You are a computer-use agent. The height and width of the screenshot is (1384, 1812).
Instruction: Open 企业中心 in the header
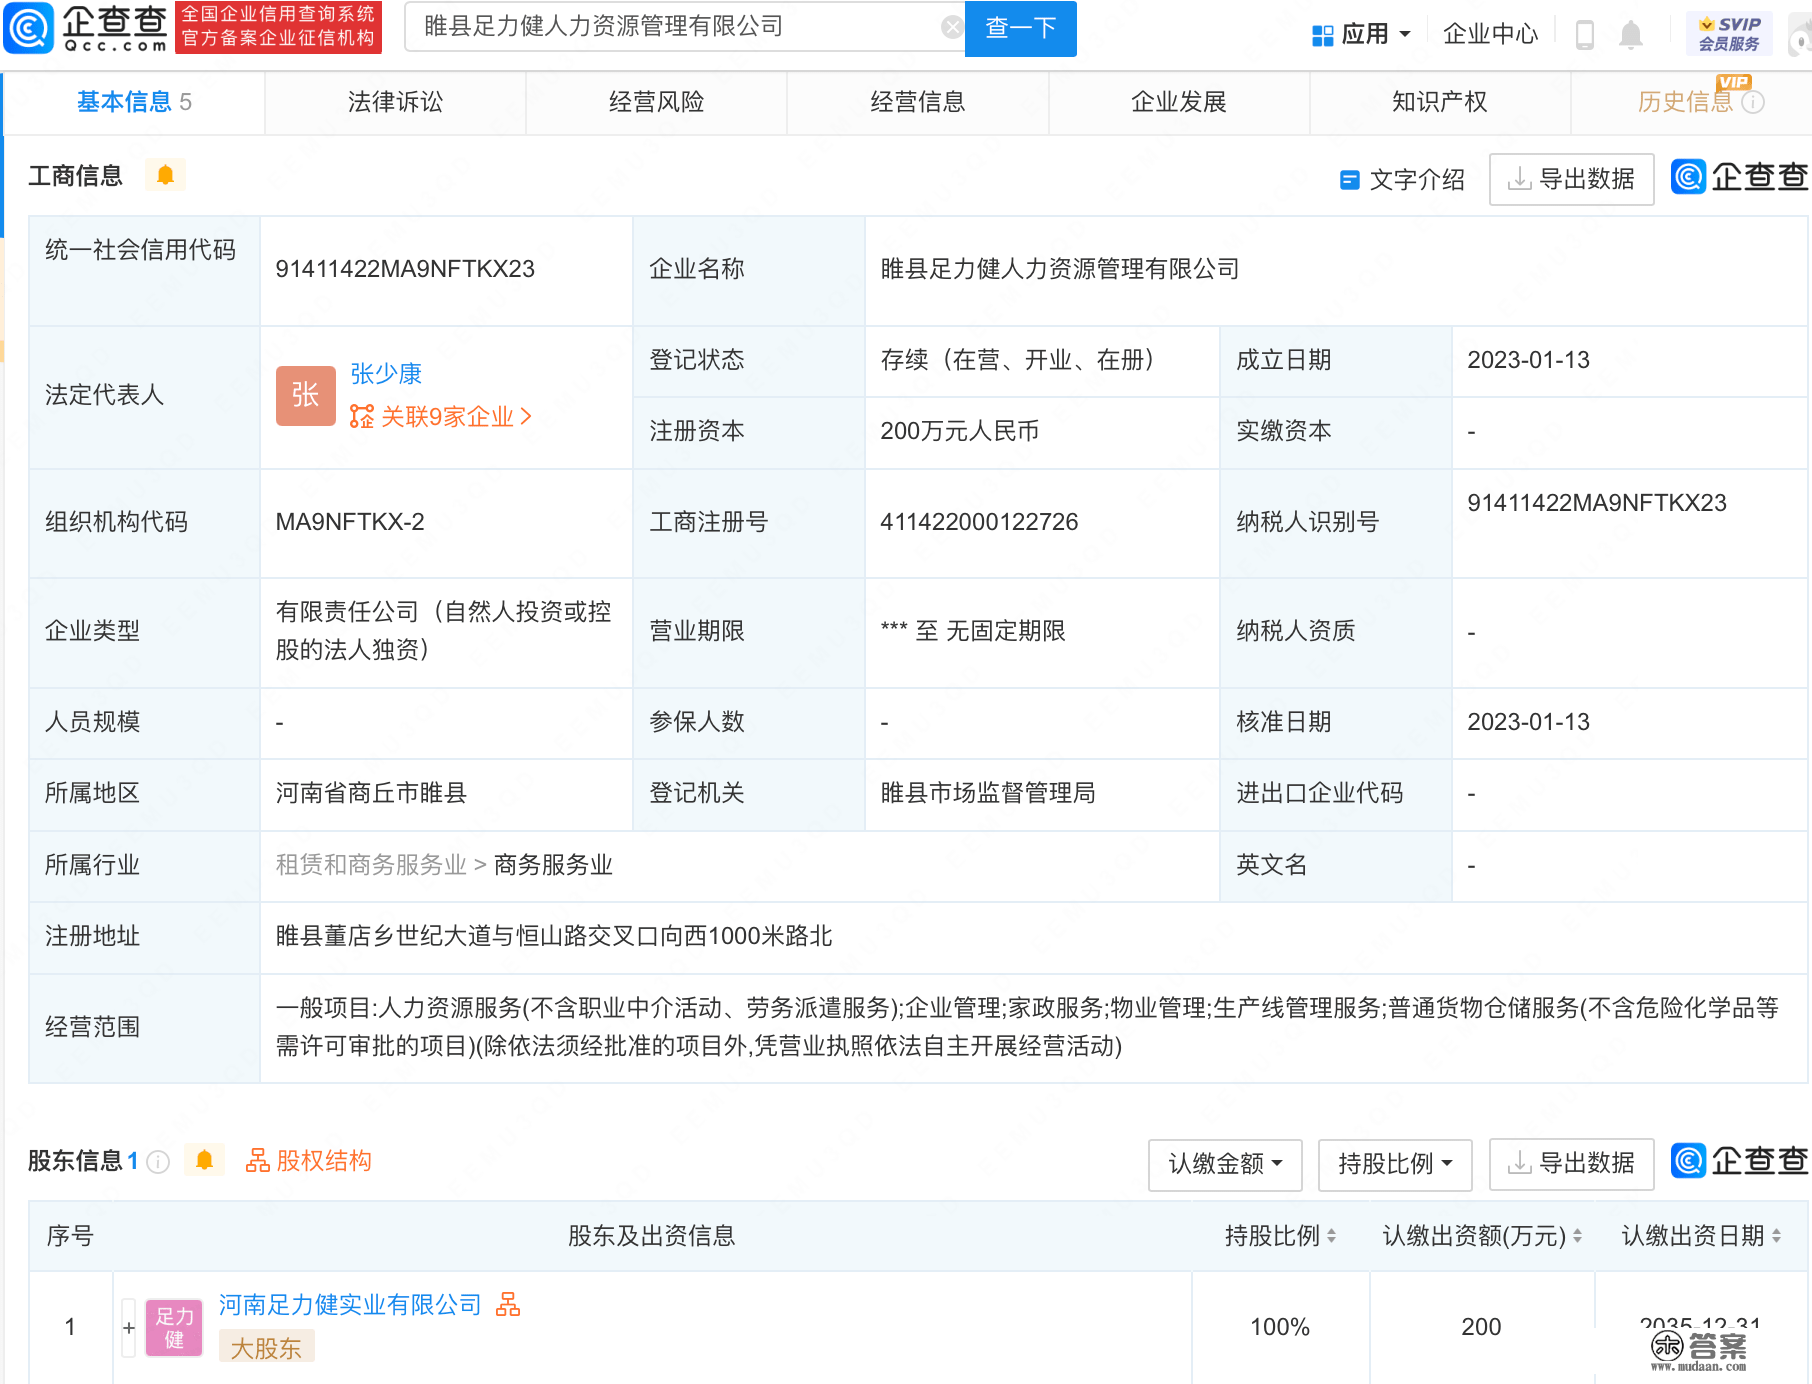coord(1490,35)
